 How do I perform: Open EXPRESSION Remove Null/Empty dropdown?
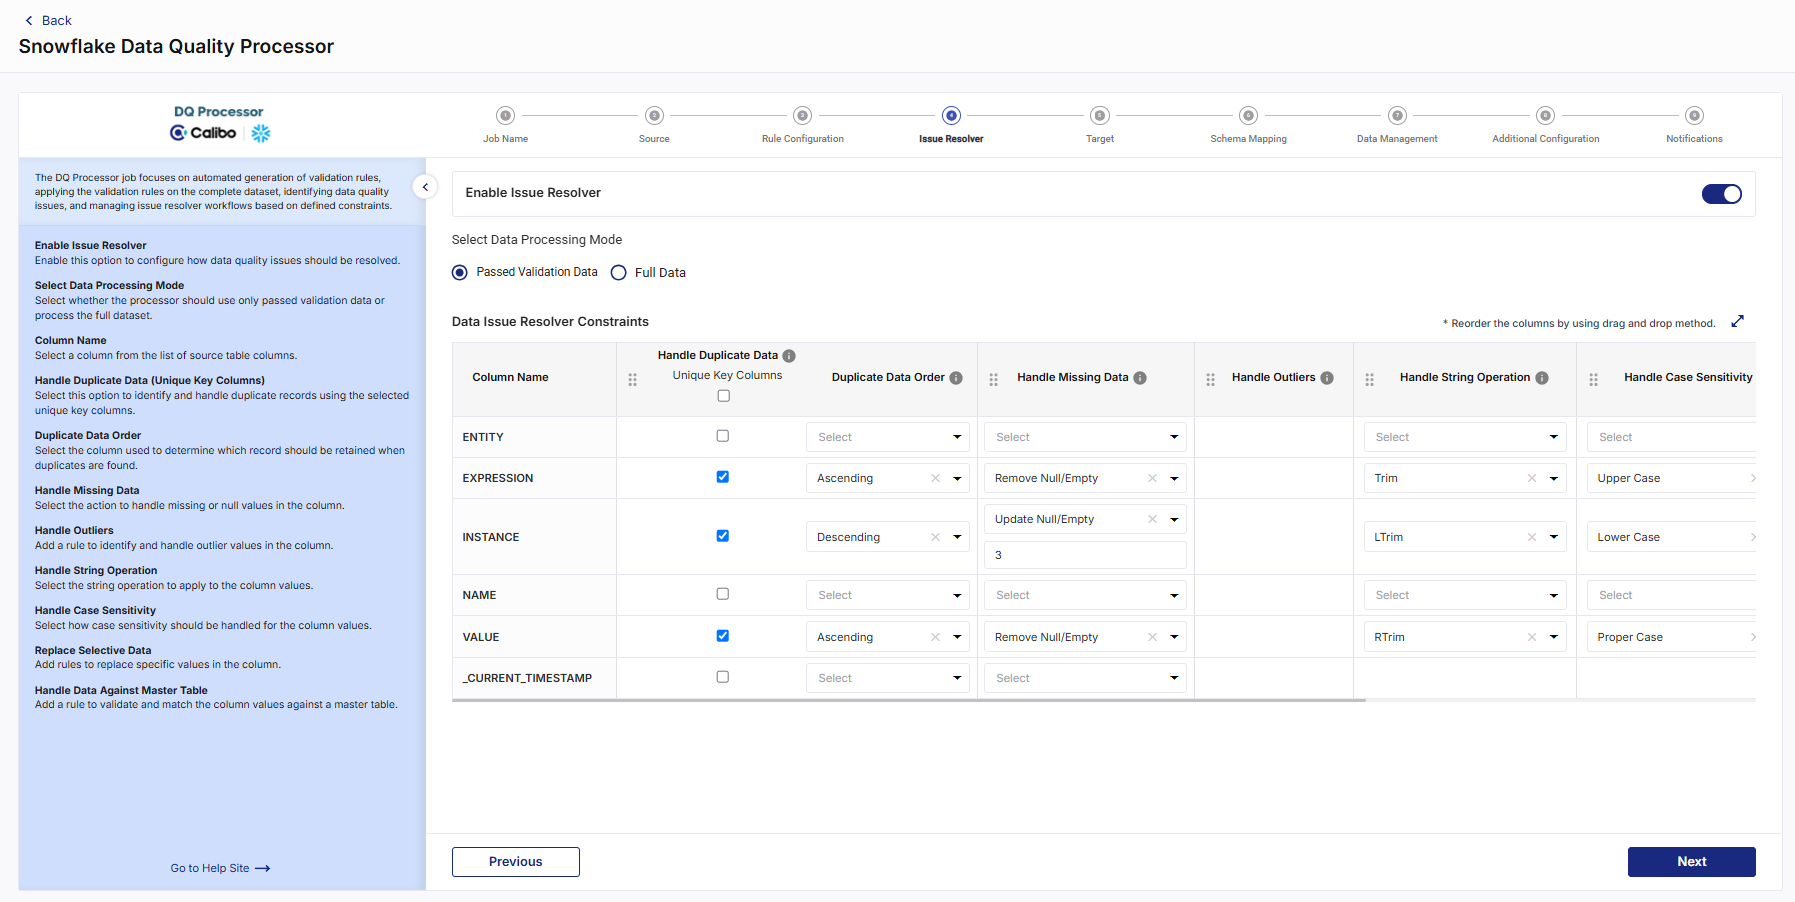(1085, 478)
